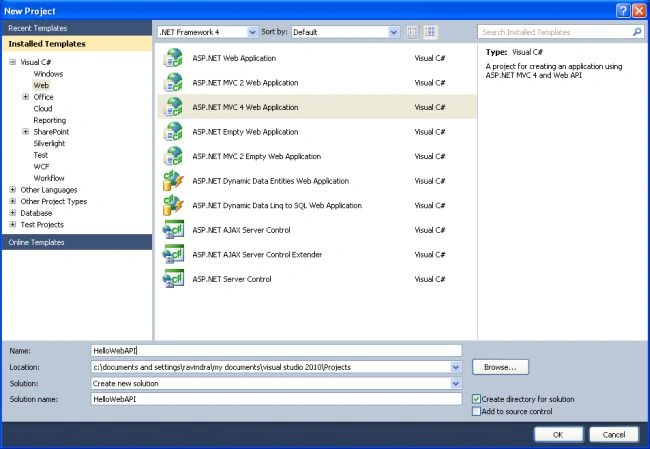Select Windows under Visual C#
650x449 pixels.
coord(48,74)
